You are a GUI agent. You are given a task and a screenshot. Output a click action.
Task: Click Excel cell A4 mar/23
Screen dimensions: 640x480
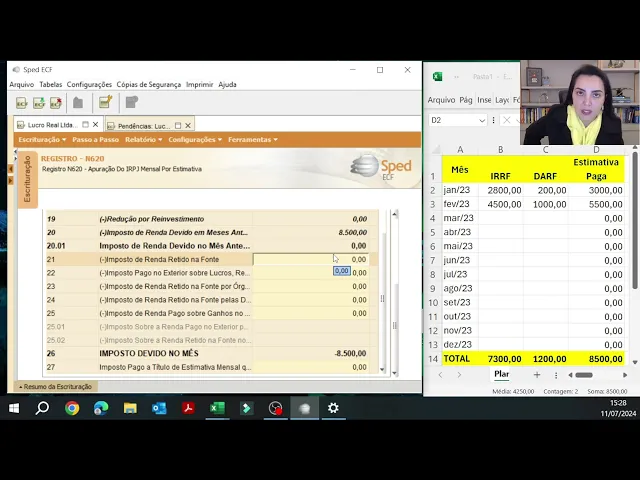coord(460,218)
